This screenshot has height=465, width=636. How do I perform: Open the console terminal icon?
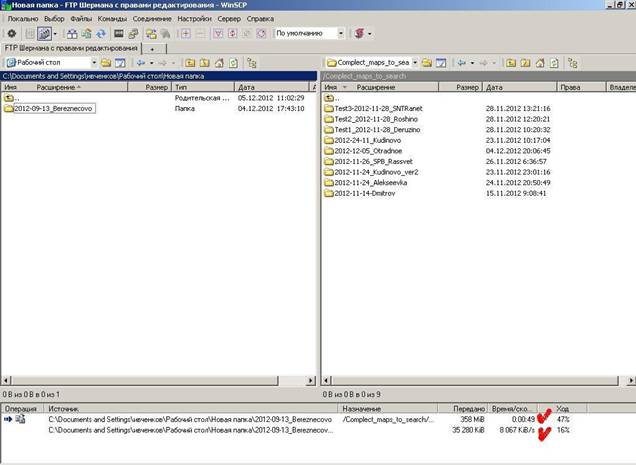pyautogui.click(x=118, y=34)
